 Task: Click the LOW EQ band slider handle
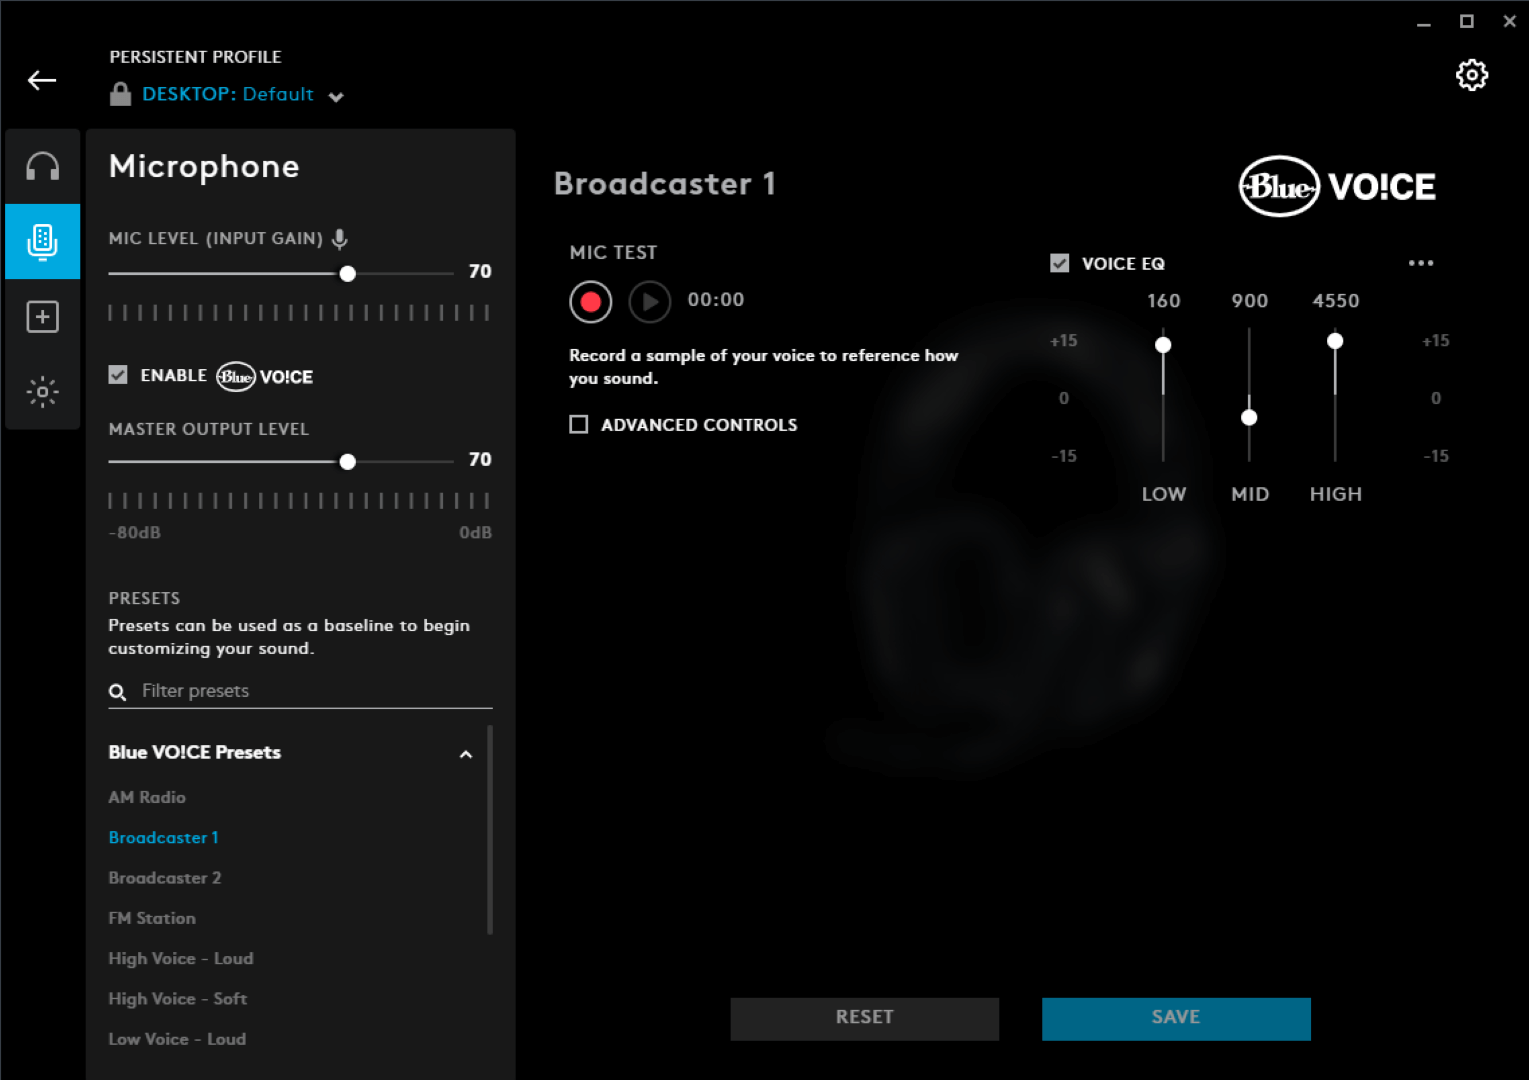coord(1163,345)
